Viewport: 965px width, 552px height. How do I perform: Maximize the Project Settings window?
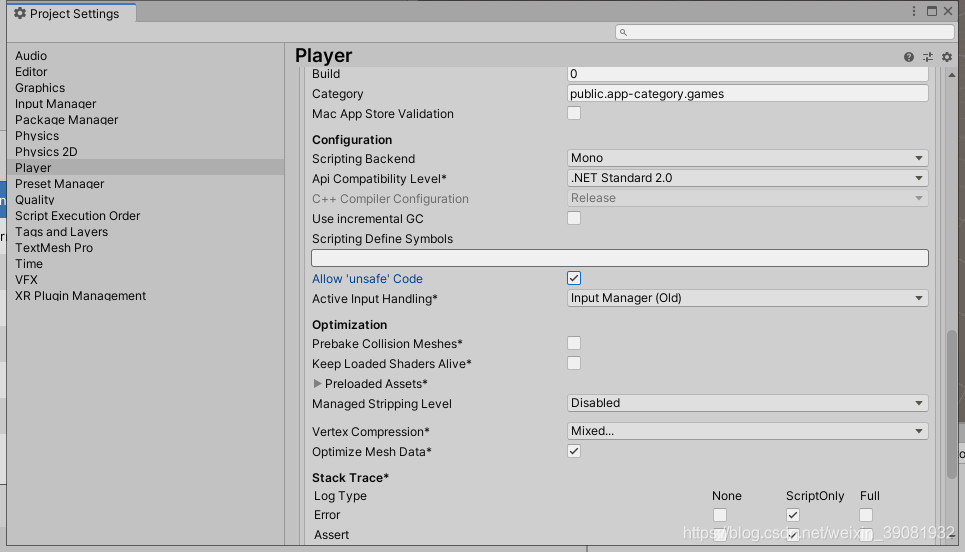pos(932,11)
